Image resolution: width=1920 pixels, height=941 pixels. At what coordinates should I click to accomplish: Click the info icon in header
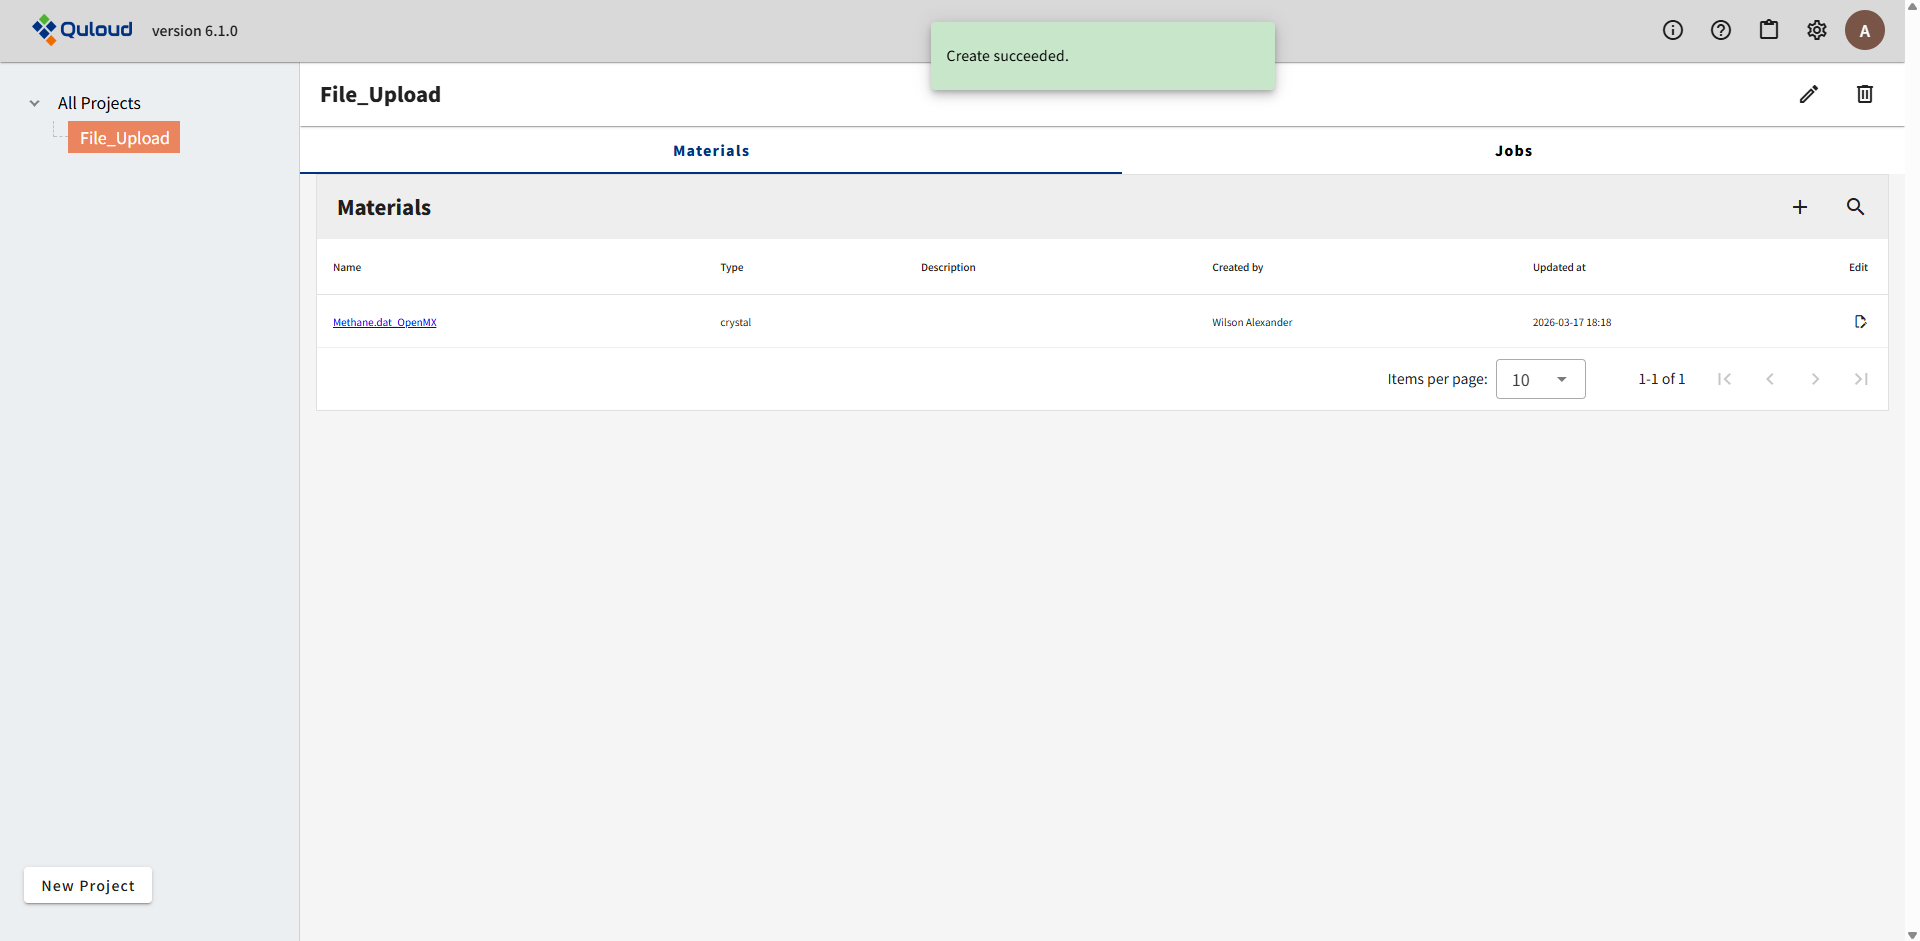[x=1672, y=30]
